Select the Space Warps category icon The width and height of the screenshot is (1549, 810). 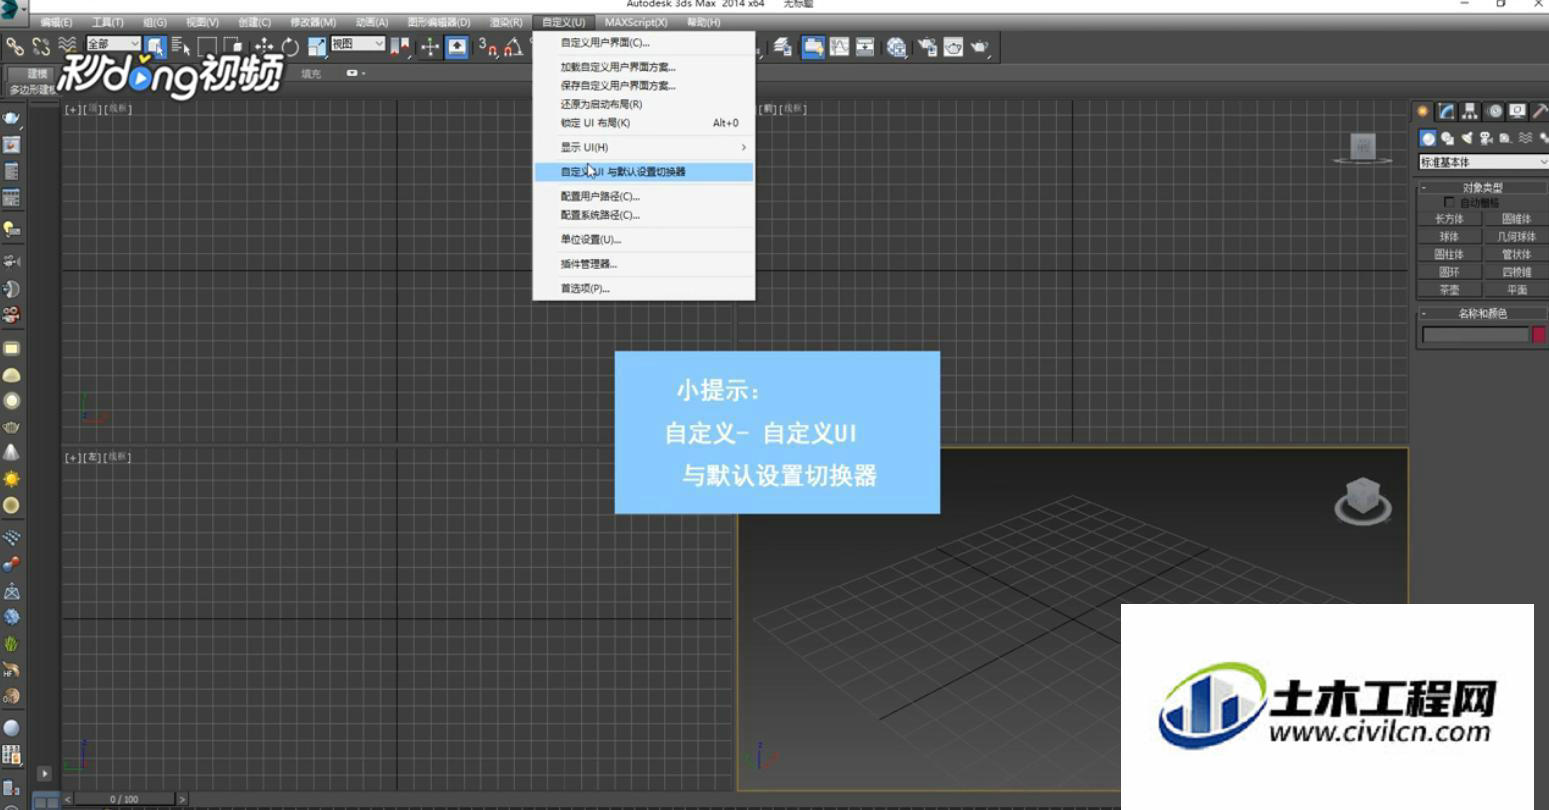pos(1525,138)
